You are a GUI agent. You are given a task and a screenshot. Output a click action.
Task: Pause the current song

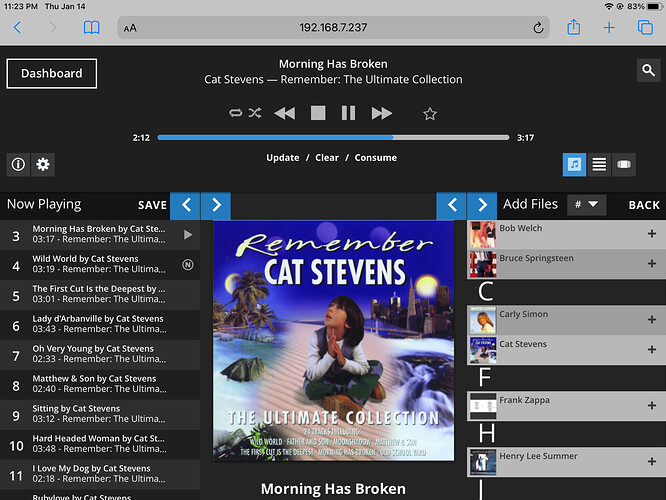tap(348, 113)
